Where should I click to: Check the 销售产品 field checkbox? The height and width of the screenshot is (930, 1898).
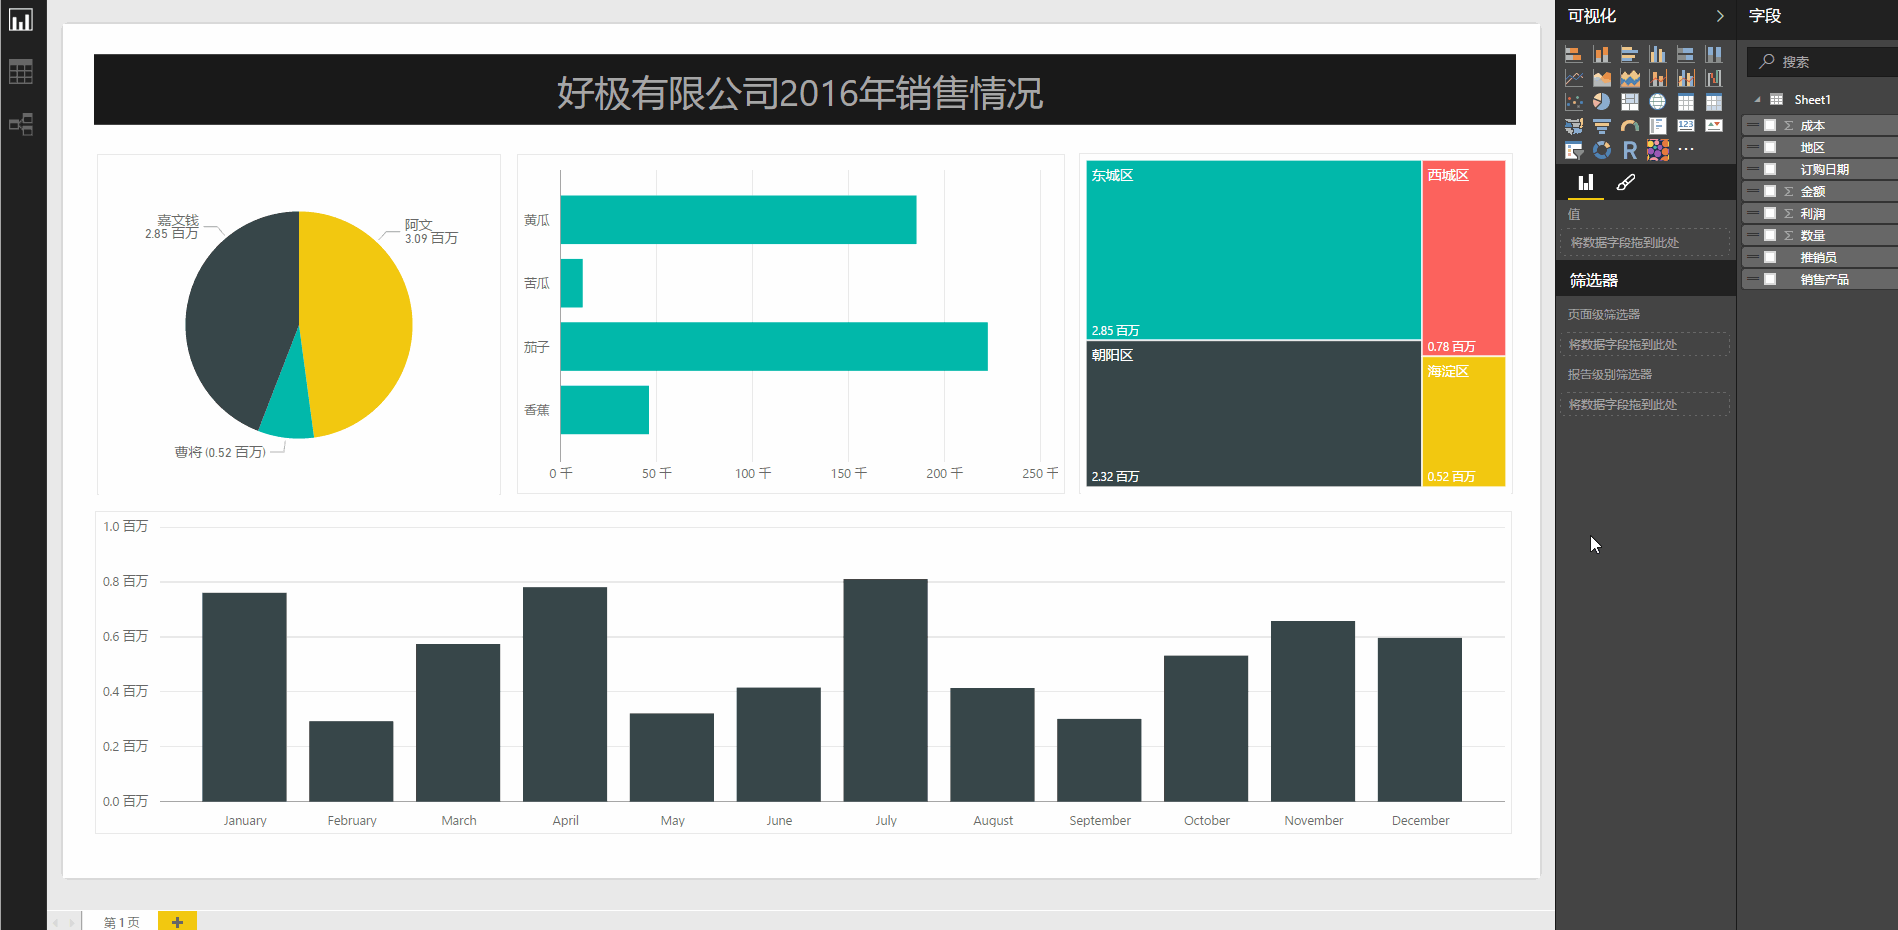click(x=1769, y=279)
